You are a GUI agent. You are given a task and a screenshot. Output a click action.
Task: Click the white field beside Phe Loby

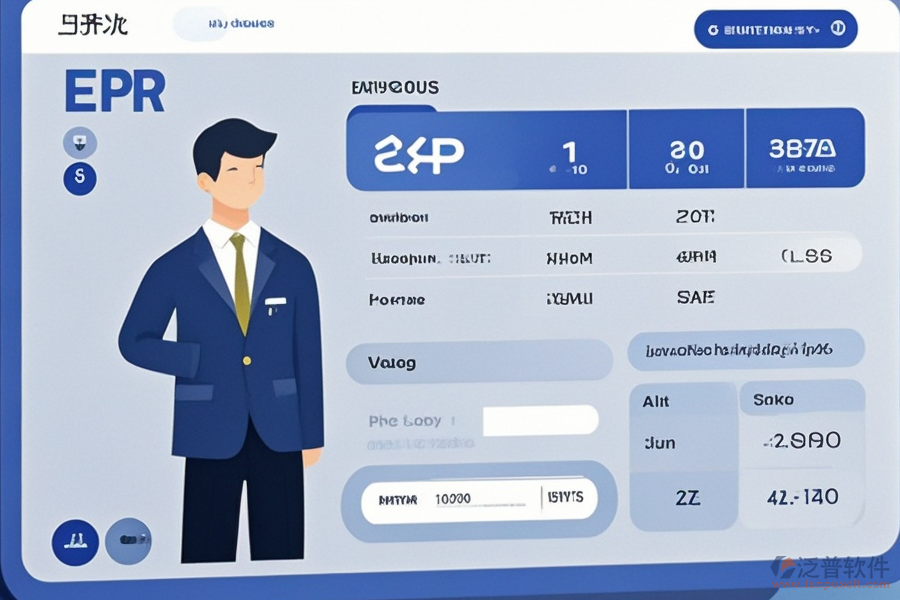tap(541, 421)
